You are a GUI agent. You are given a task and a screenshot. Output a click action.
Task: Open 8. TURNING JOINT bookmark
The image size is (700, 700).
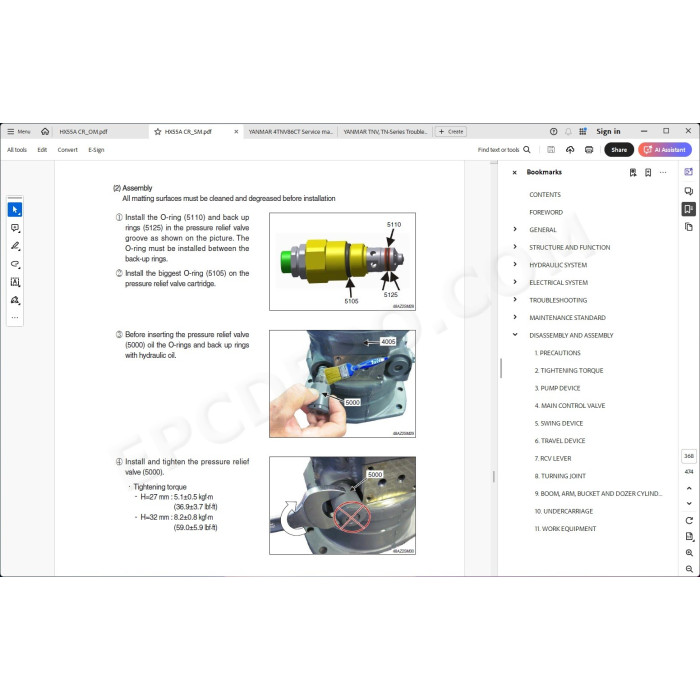click(560, 476)
